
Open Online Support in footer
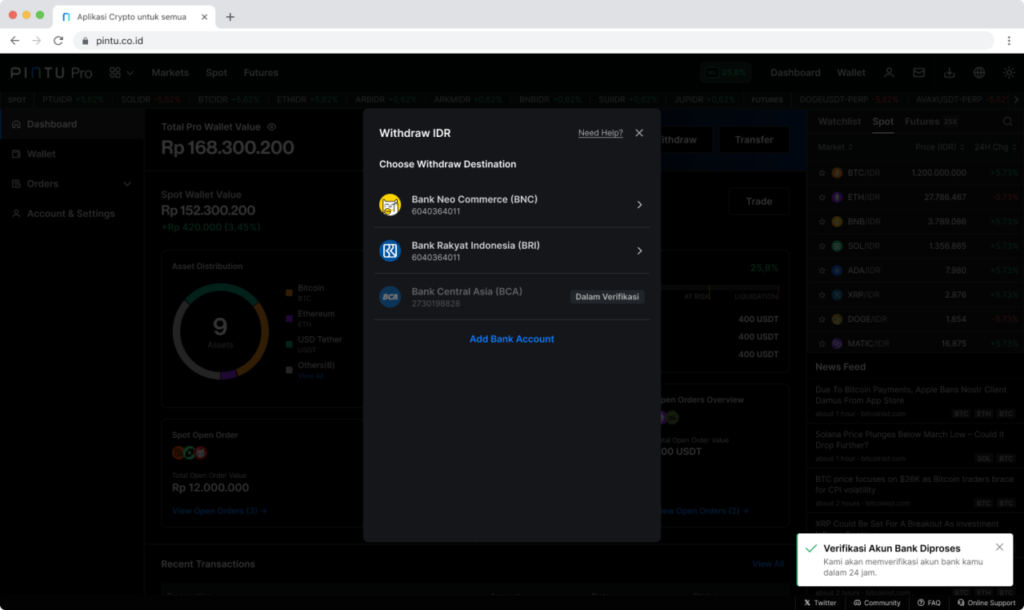click(986, 603)
